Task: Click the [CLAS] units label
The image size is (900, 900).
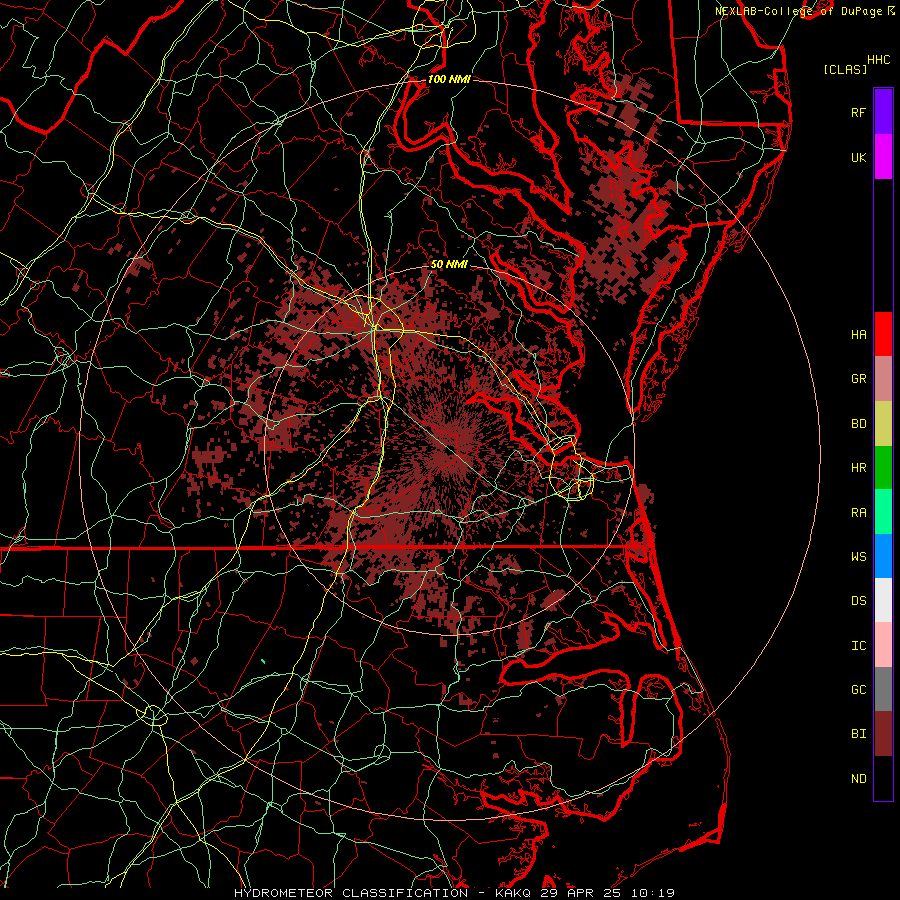Action: coord(845,70)
